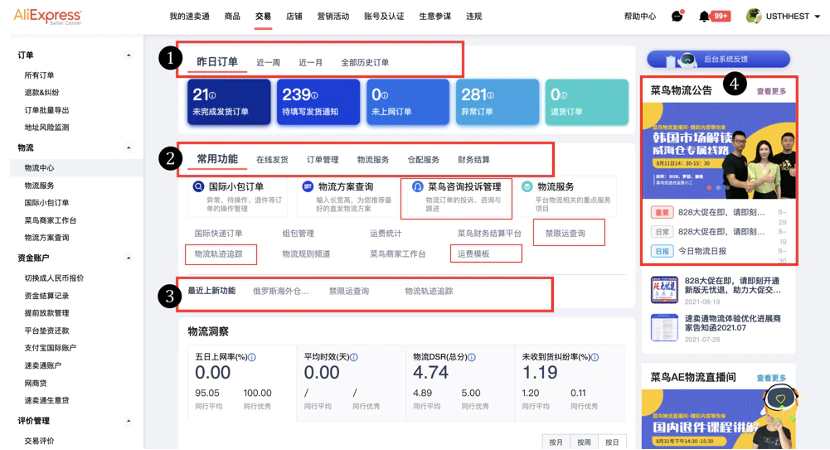Open 生意参谋 top menu
The width and height of the screenshot is (830, 450).
(435, 16)
